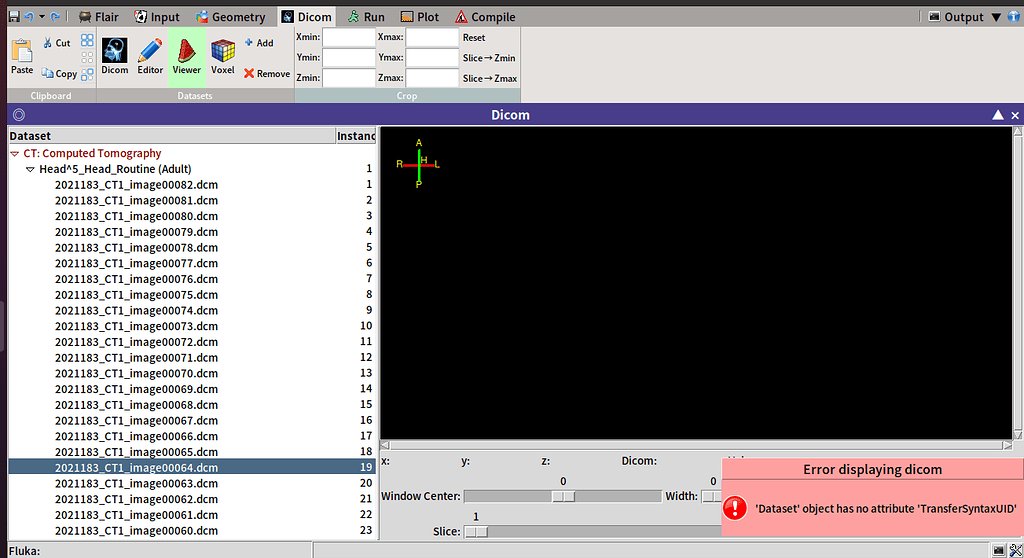Click the Window Center slider handle

click(x=564, y=496)
